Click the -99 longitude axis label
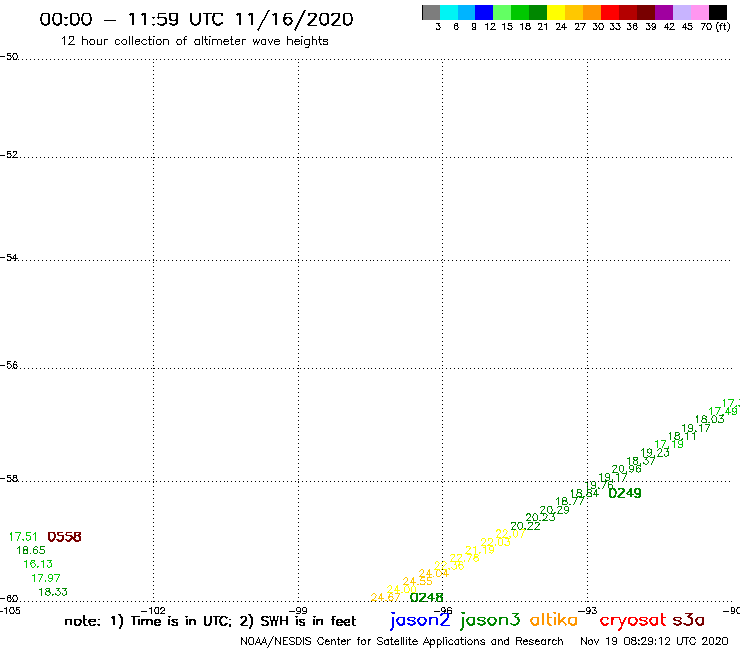This screenshot has width=740, height=650. 298,611
